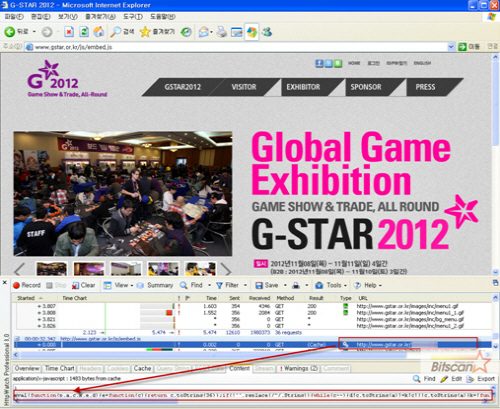Screen dimensions: 500x409
Task: Open the VISITOR navigation tab
Action: [x=244, y=87]
